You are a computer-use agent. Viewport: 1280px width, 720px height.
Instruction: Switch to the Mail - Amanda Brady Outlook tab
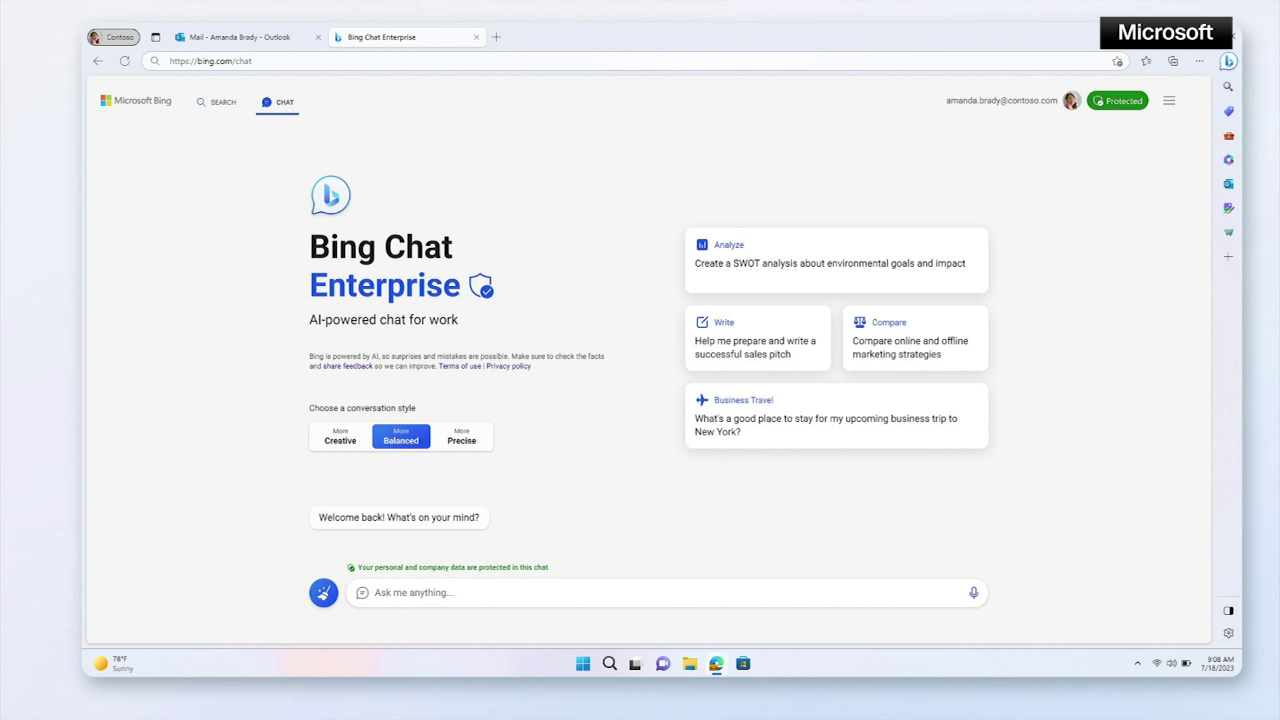[x=240, y=37]
